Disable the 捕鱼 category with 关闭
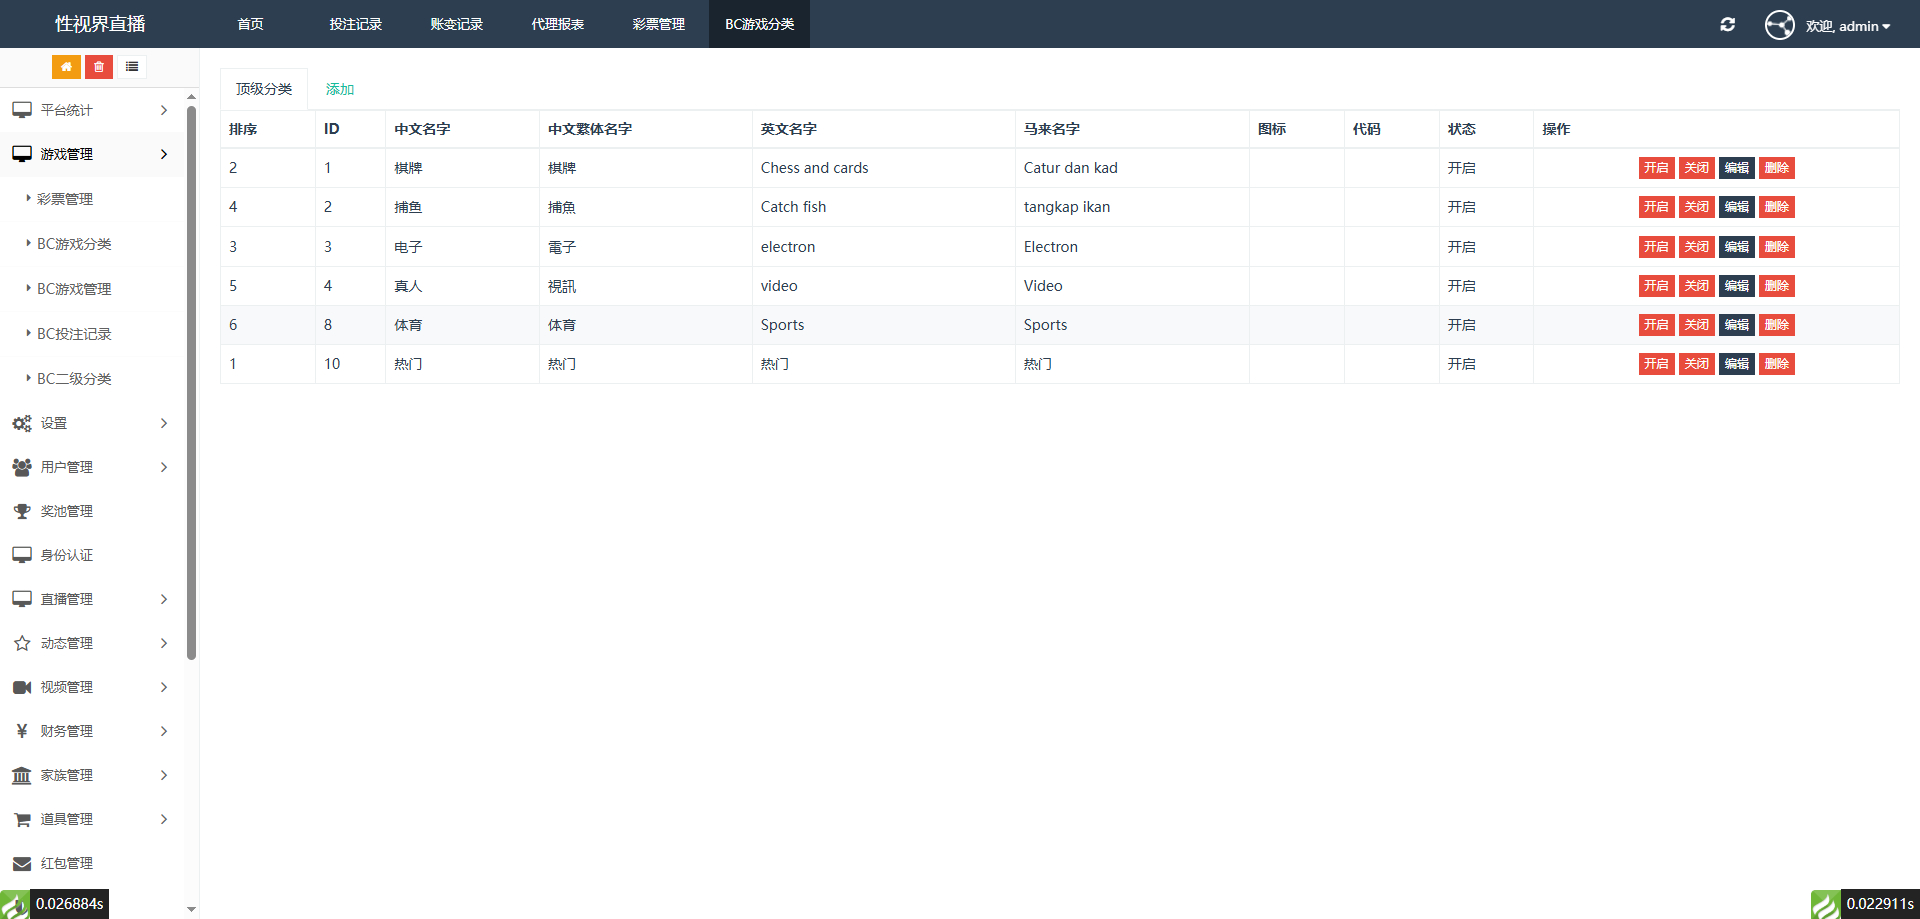The width and height of the screenshot is (1920, 919). pos(1696,207)
